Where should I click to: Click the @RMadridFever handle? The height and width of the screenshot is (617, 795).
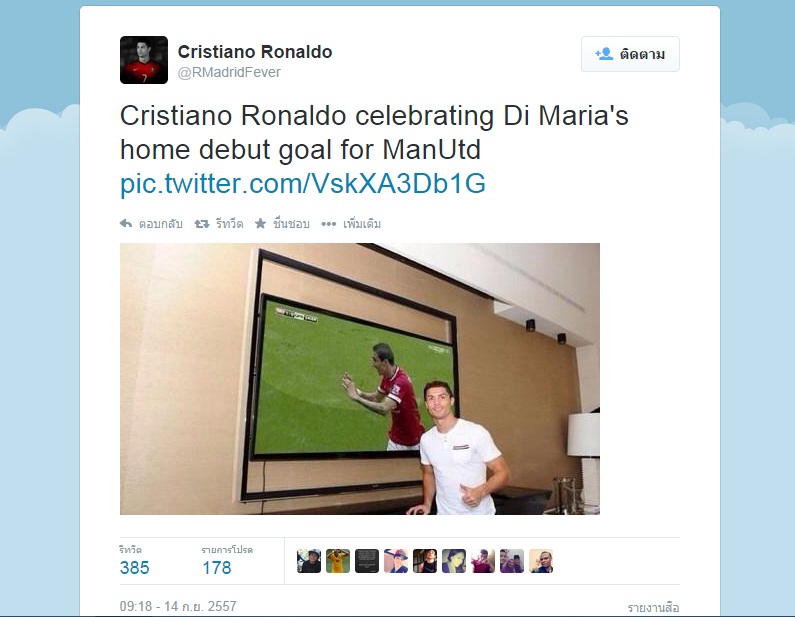(x=229, y=72)
